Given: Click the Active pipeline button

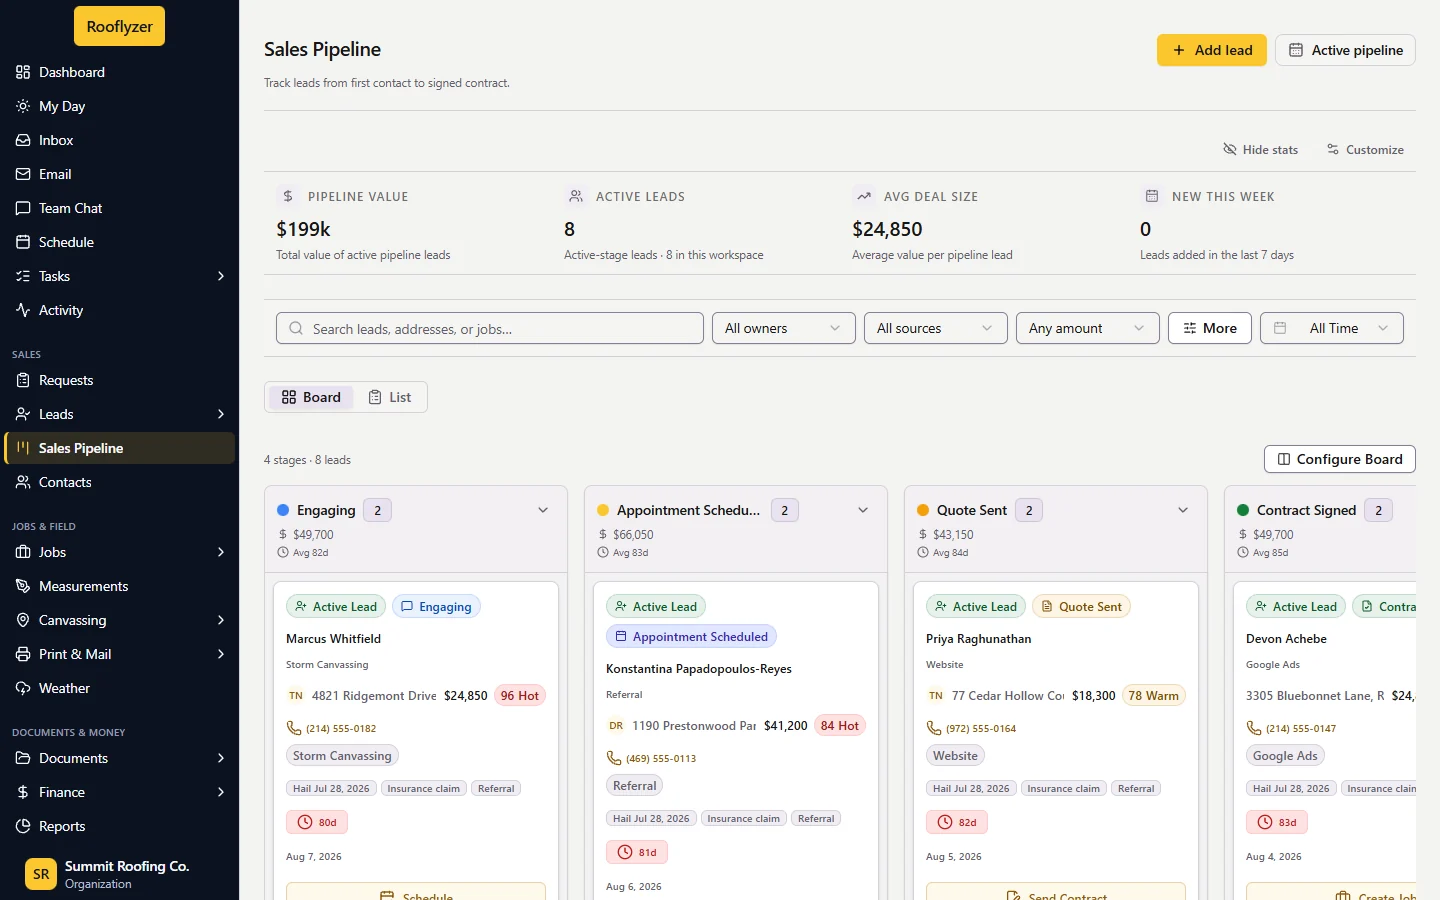Looking at the screenshot, I should 1345,50.
